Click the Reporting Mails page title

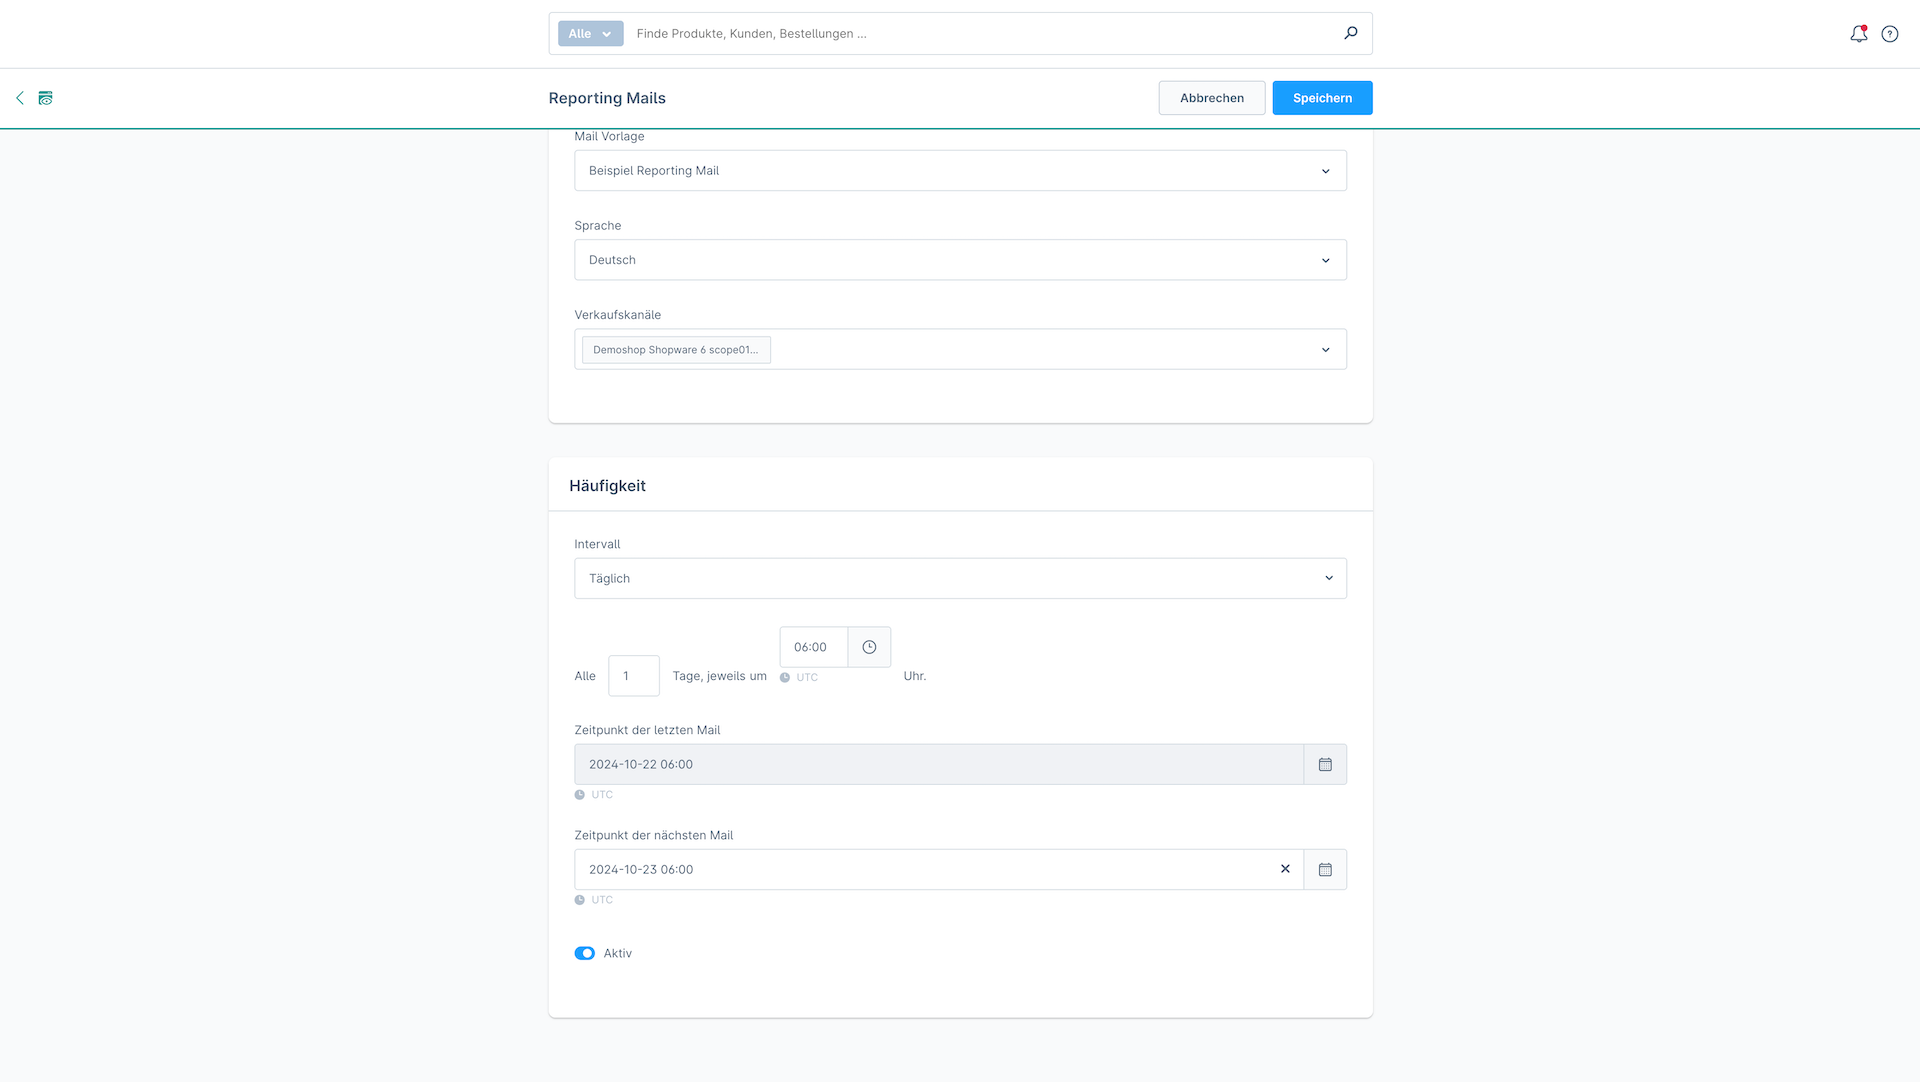[x=607, y=98]
